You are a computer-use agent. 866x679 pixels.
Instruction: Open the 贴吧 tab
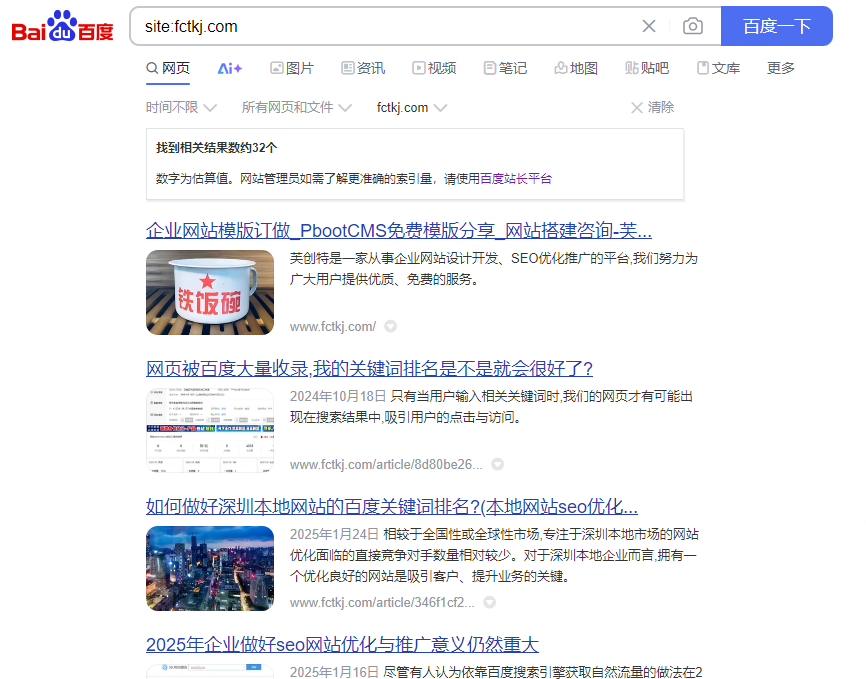pos(647,68)
